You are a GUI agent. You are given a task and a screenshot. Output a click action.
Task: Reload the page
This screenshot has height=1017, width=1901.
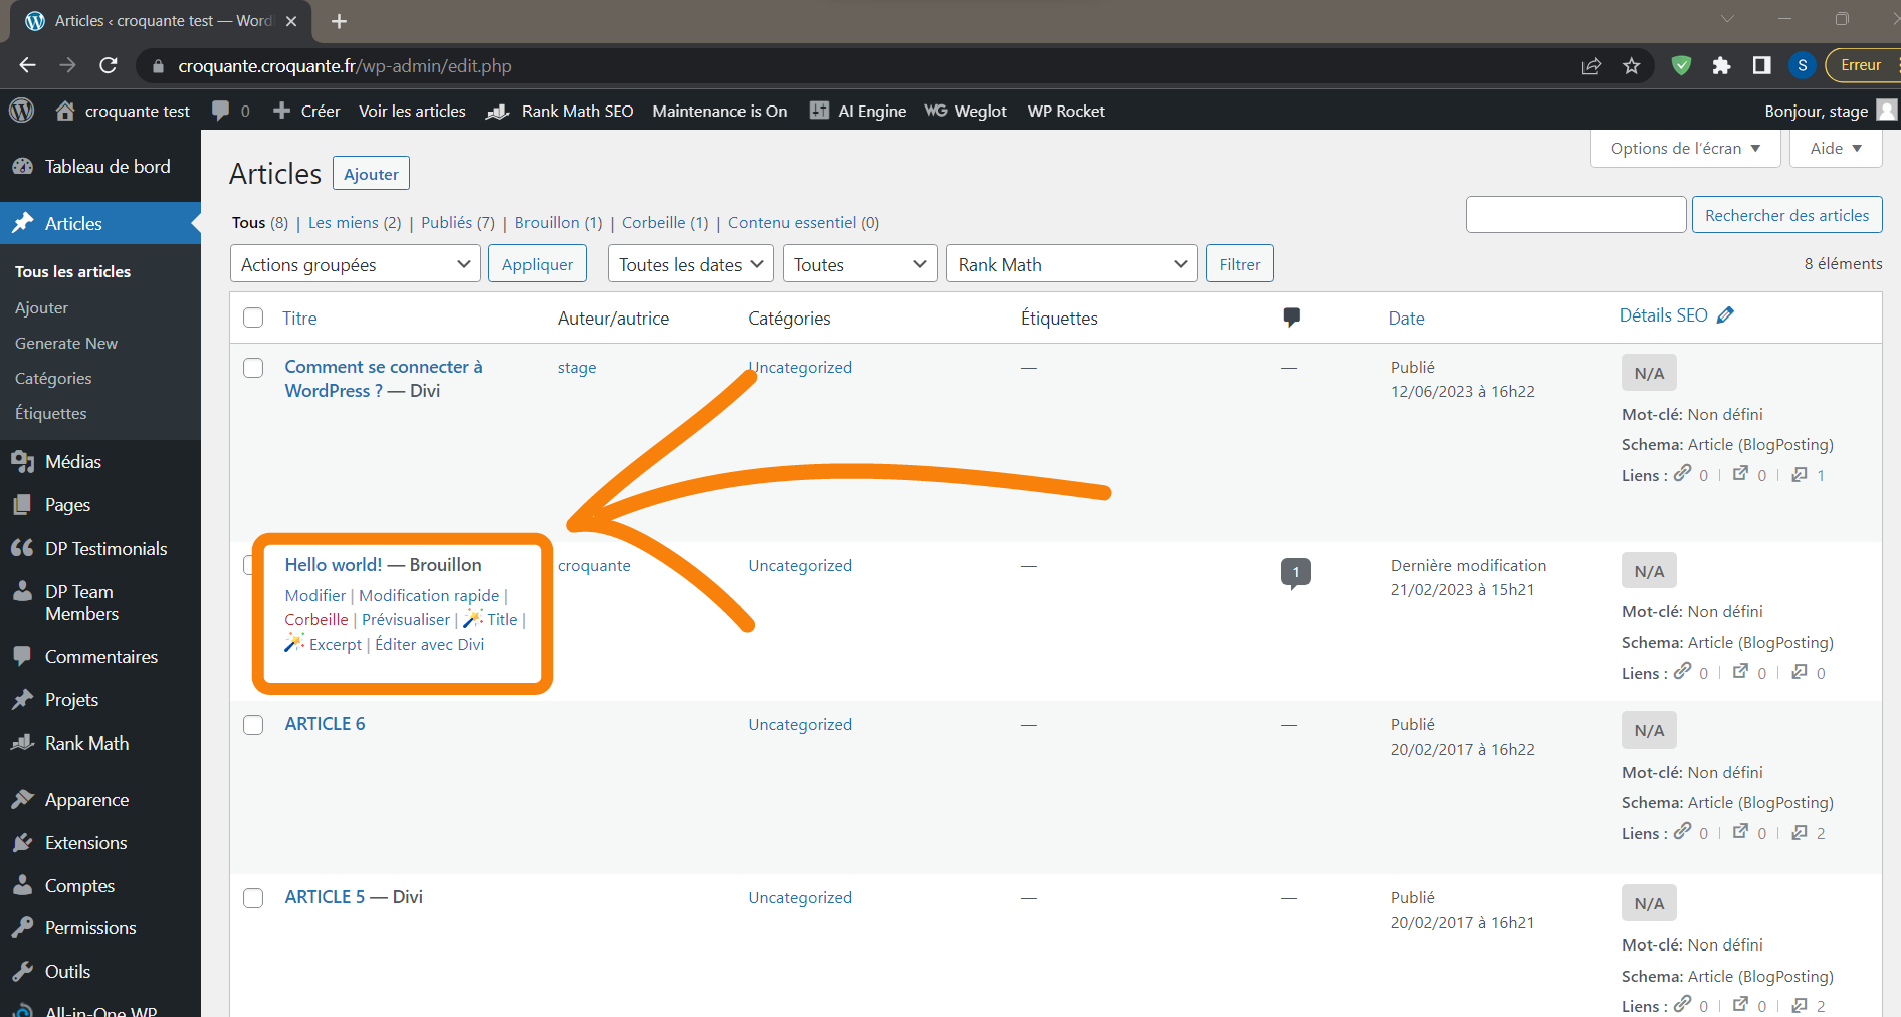pos(108,66)
